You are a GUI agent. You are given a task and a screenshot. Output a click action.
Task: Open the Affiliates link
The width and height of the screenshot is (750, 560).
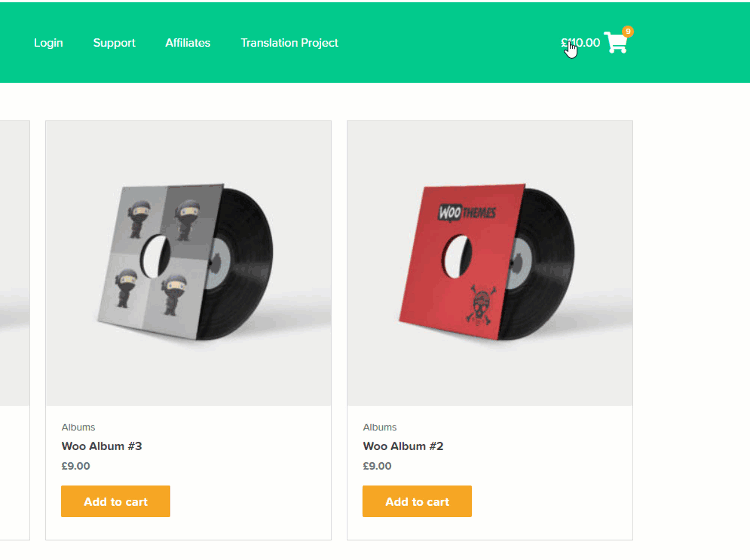pyautogui.click(x=188, y=43)
